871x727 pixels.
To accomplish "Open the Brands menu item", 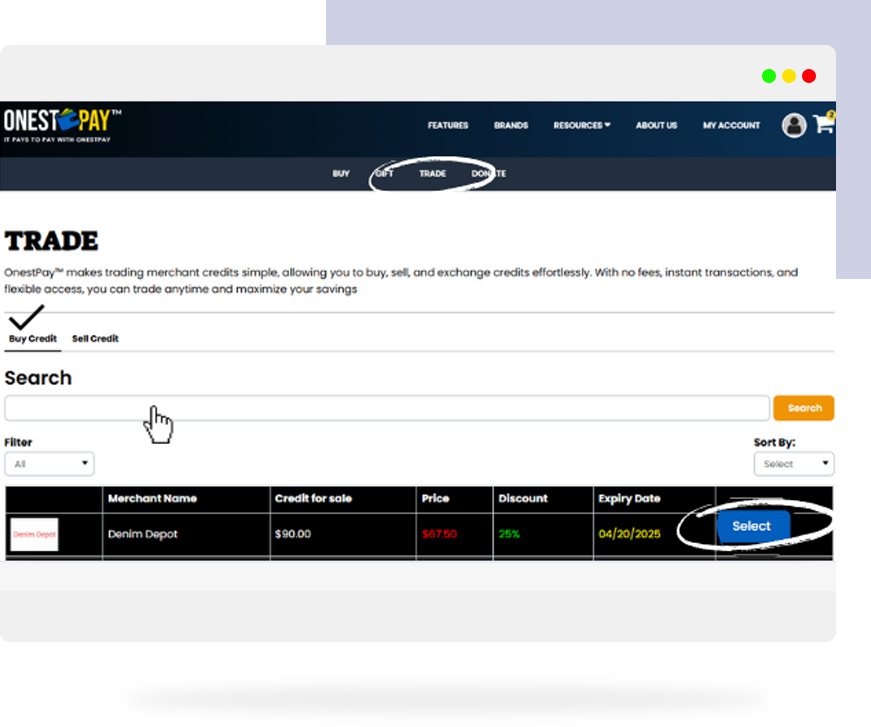I will click(x=511, y=125).
